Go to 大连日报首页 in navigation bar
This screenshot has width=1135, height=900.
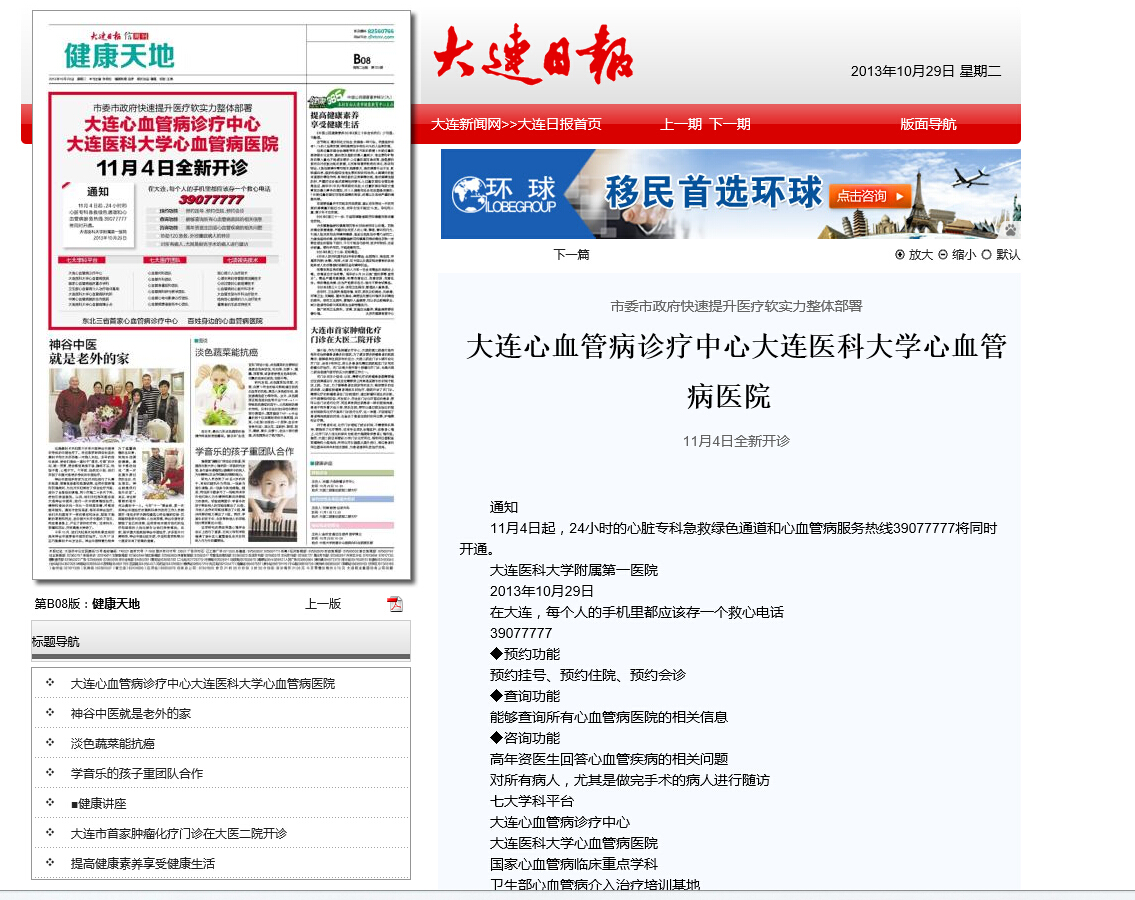tap(560, 125)
